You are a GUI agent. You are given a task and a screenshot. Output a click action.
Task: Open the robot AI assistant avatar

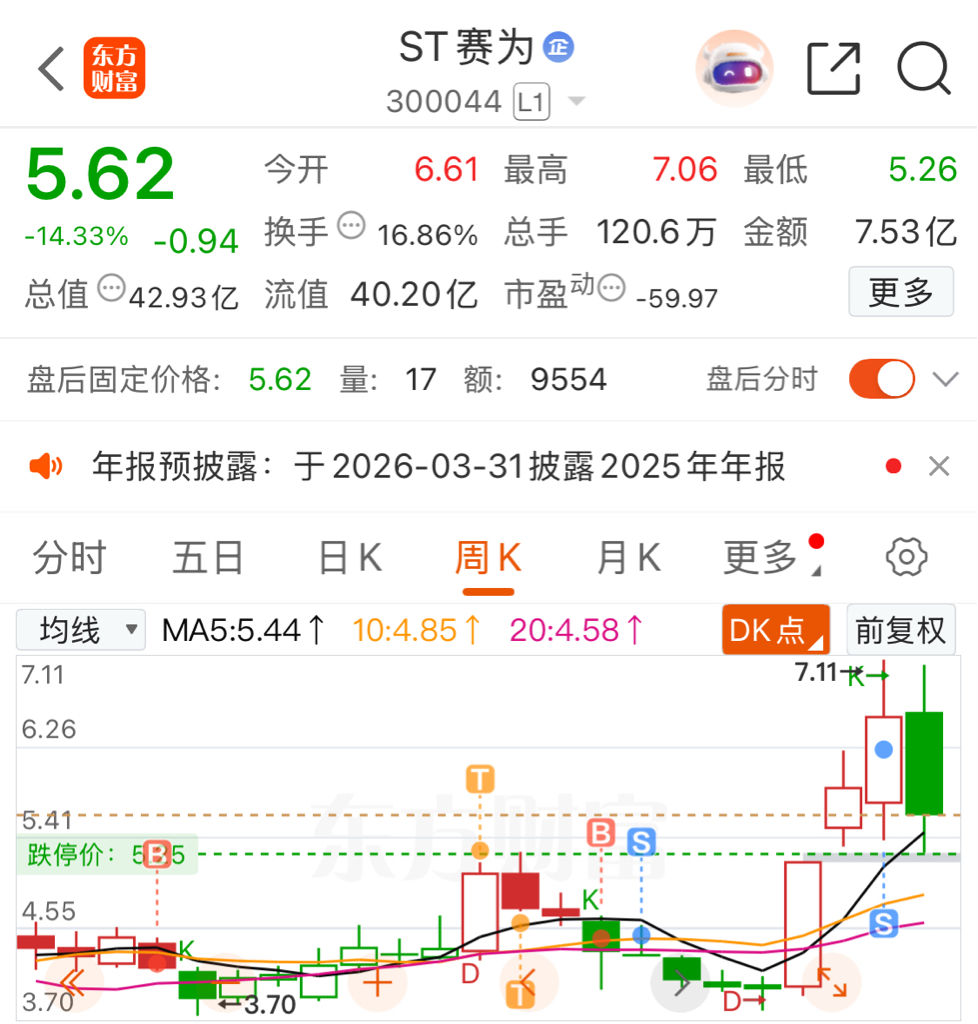coord(735,68)
